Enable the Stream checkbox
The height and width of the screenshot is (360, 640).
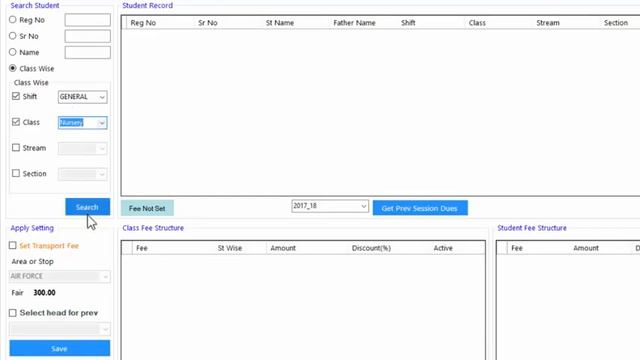pyautogui.click(x=16, y=148)
